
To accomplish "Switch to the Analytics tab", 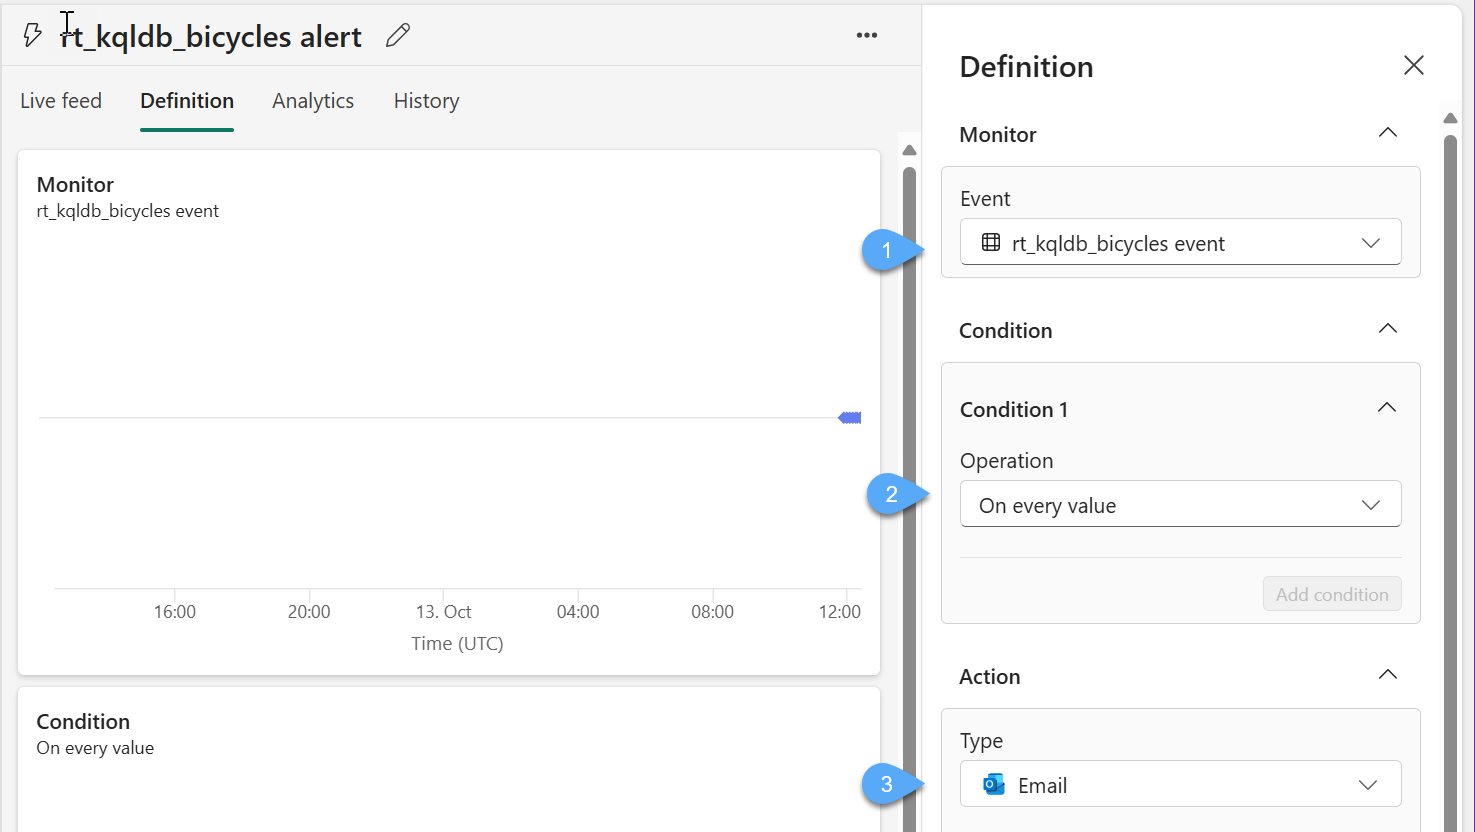I will (313, 101).
